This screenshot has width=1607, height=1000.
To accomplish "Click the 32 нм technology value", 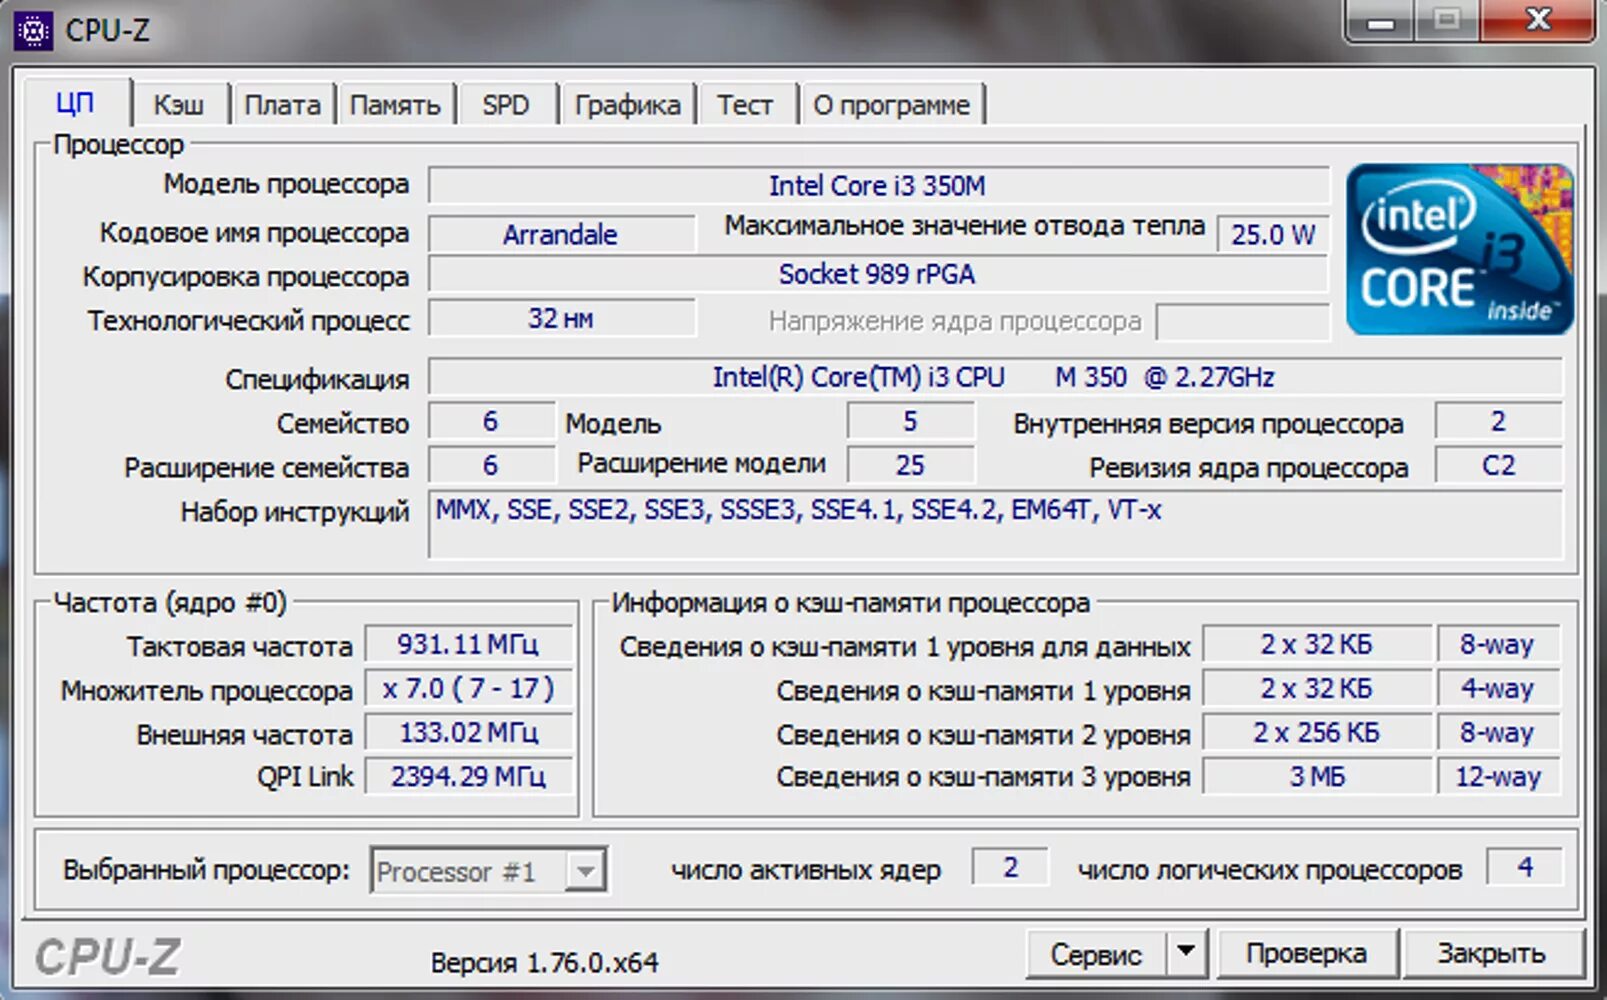I will pyautogui.click(x=561, y=318).
